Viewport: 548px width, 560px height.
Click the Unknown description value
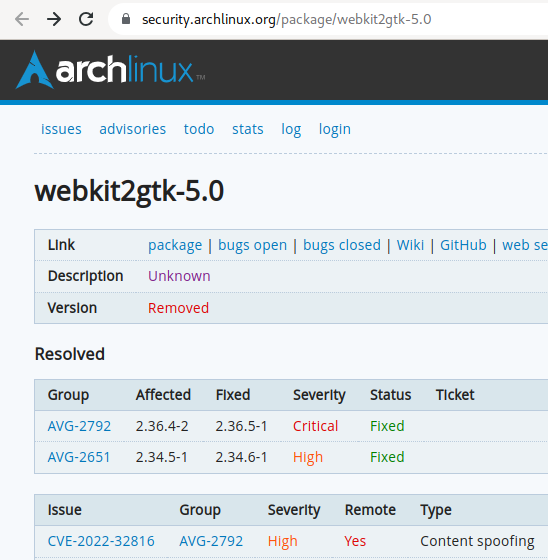[179, 276]
